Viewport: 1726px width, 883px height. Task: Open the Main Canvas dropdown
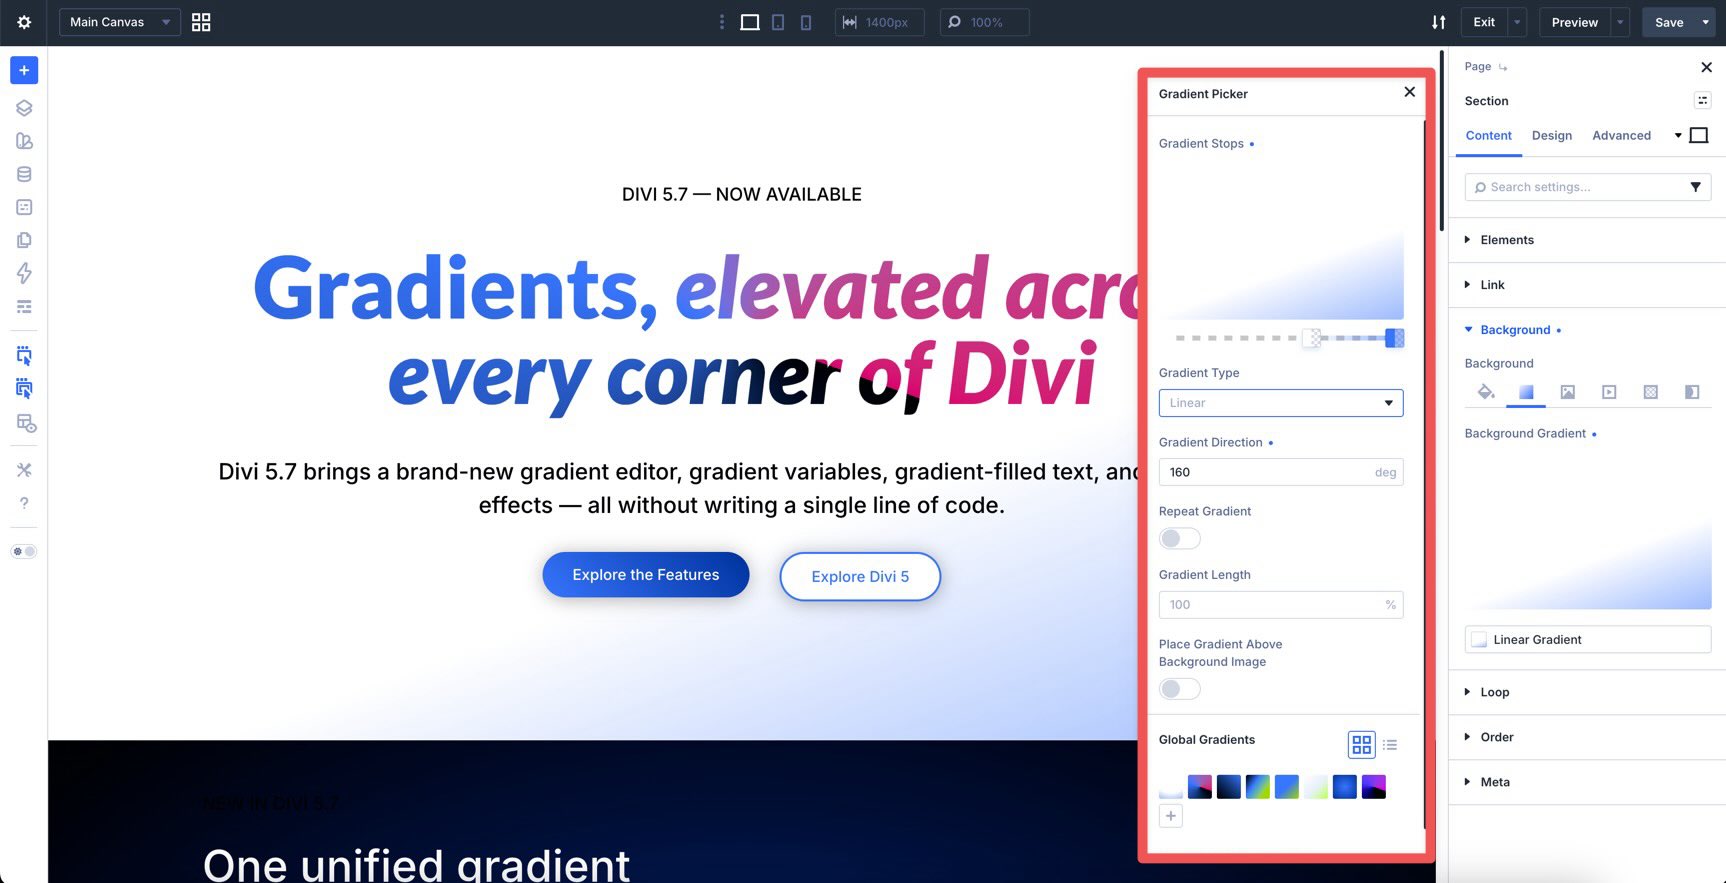click(x=120, y=22)
